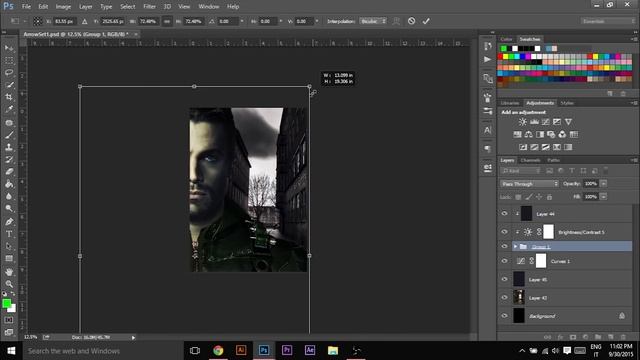Hide the Background layer eye
Image resolution: width=640 pixels, height=360 pixels.
coord(504,316)
